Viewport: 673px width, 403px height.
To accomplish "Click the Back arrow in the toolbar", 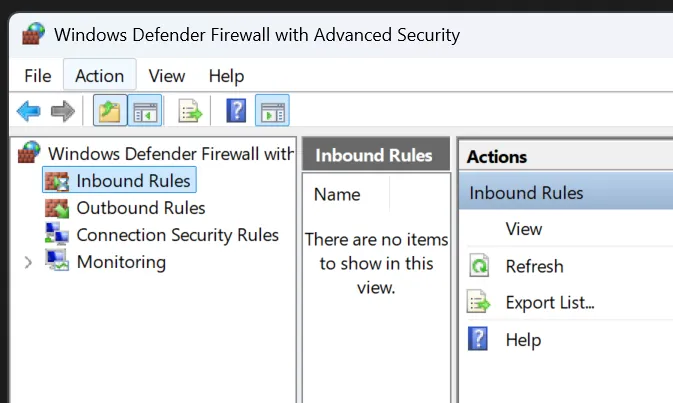I will pyautogui.click(x=28, y=111).
